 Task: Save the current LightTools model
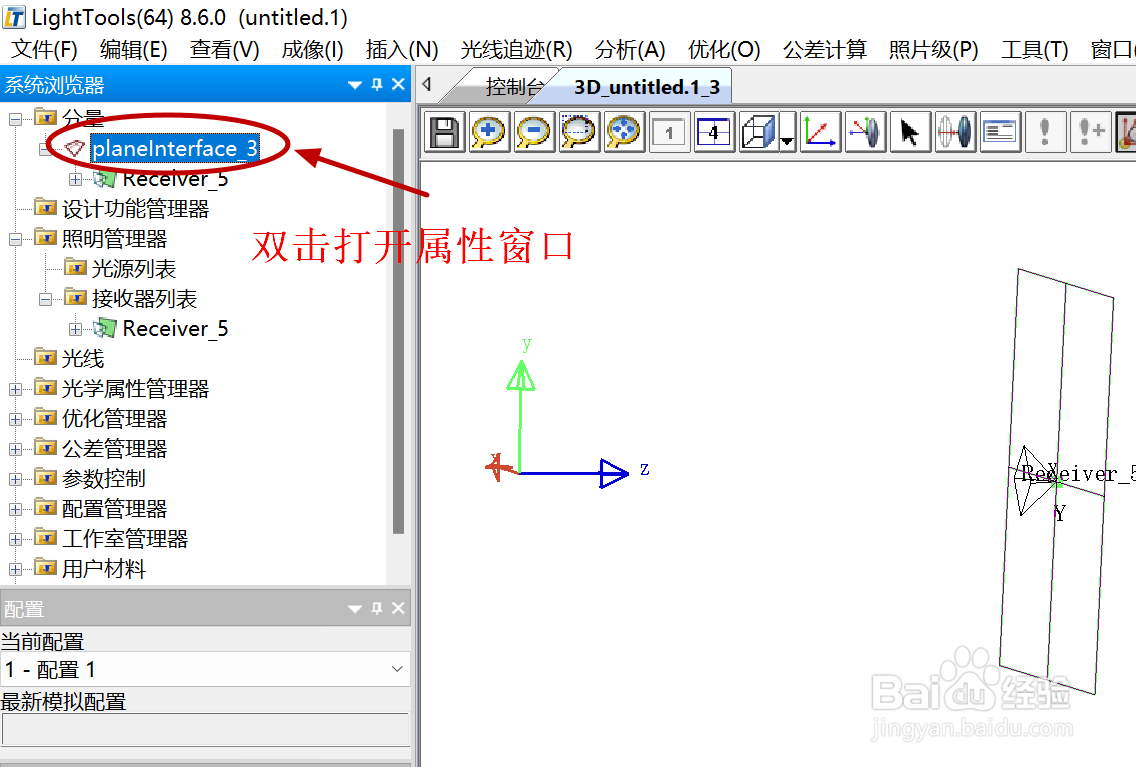(x=445, y=131)
